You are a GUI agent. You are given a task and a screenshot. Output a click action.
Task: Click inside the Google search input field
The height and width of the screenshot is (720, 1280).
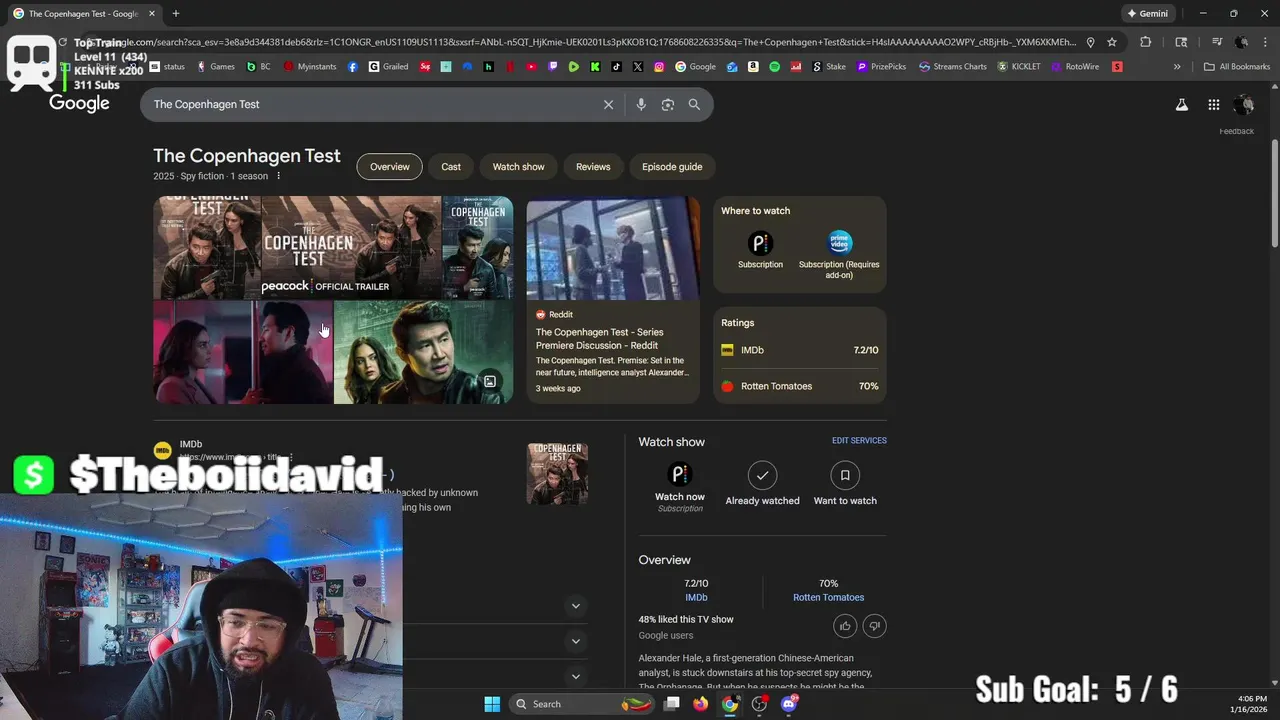375,104
